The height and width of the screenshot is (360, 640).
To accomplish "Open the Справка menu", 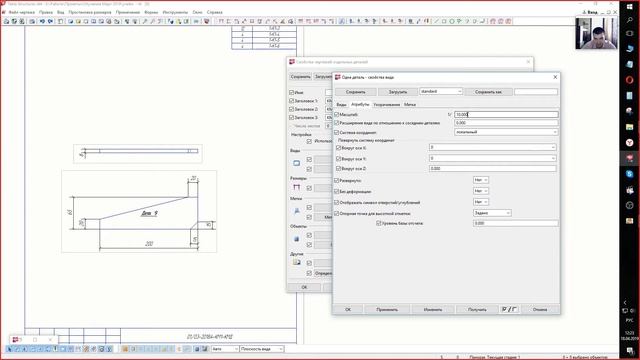I will (x=215, y=12).
